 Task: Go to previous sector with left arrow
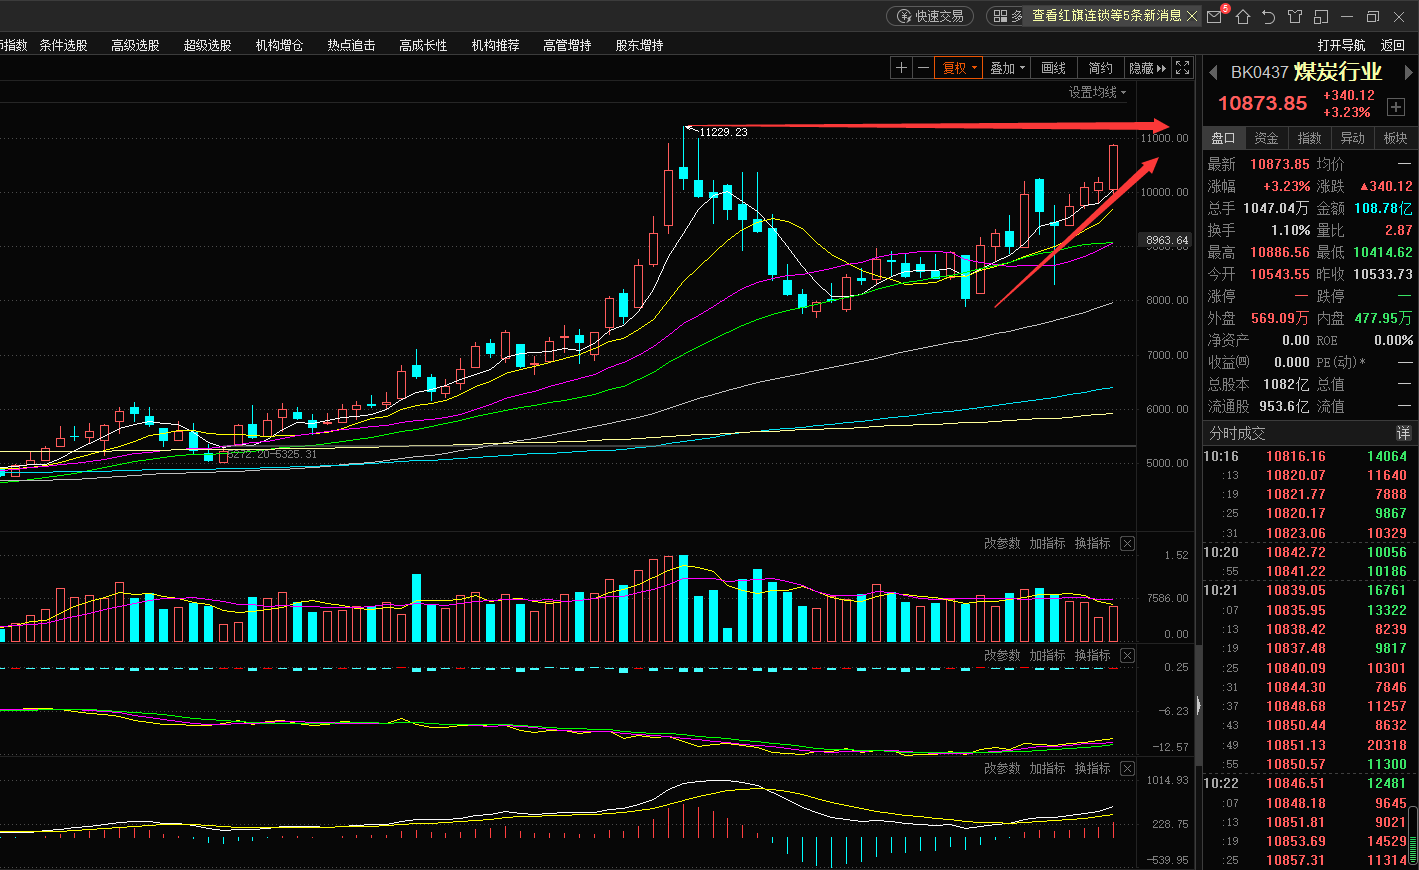[x=1213, y=73]
